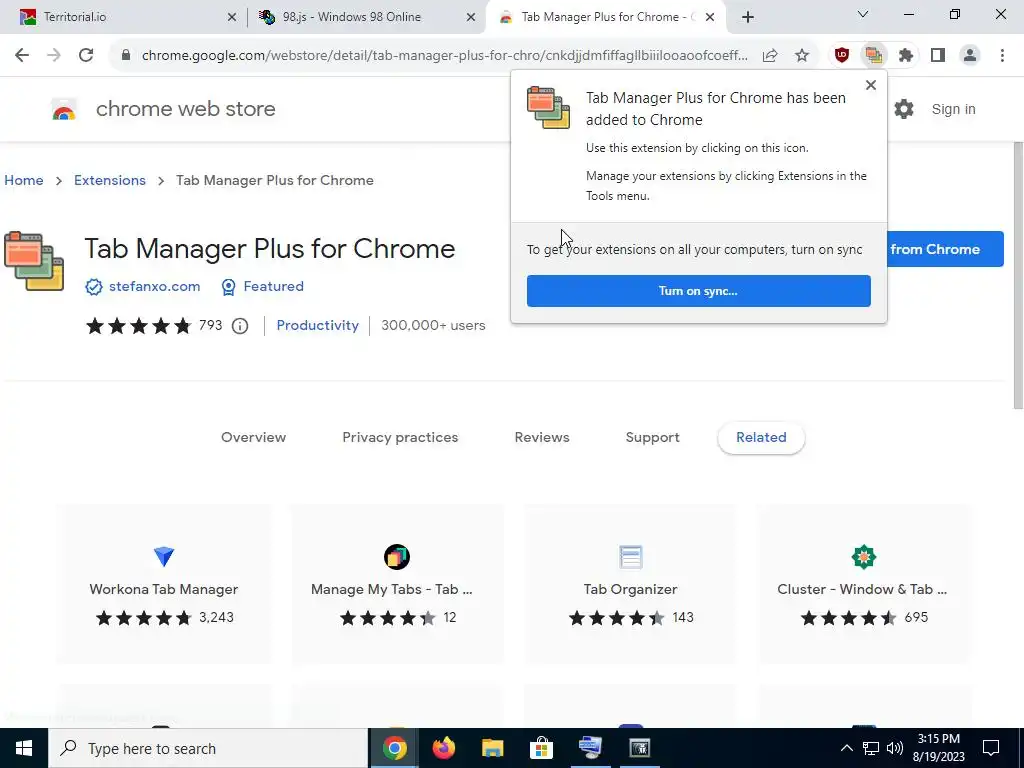The height and width of the screenshot is (768, 1024).
Task: Click the Chrome Web Store logo
Action: pos(64,110)
